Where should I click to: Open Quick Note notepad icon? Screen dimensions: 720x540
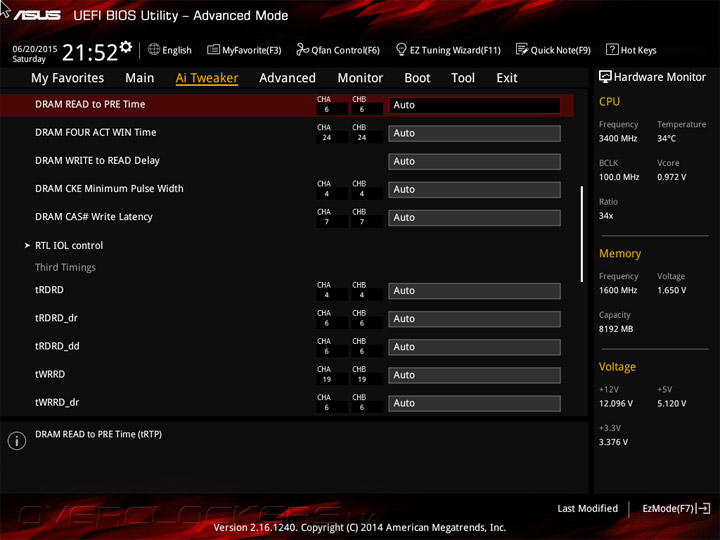pyautogui.click(x=522, y=49)
